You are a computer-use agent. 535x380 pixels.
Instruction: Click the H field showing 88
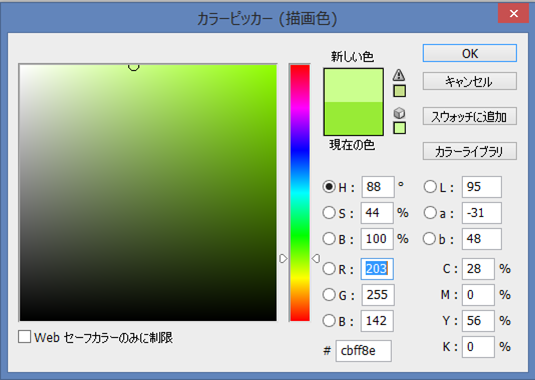378,187
